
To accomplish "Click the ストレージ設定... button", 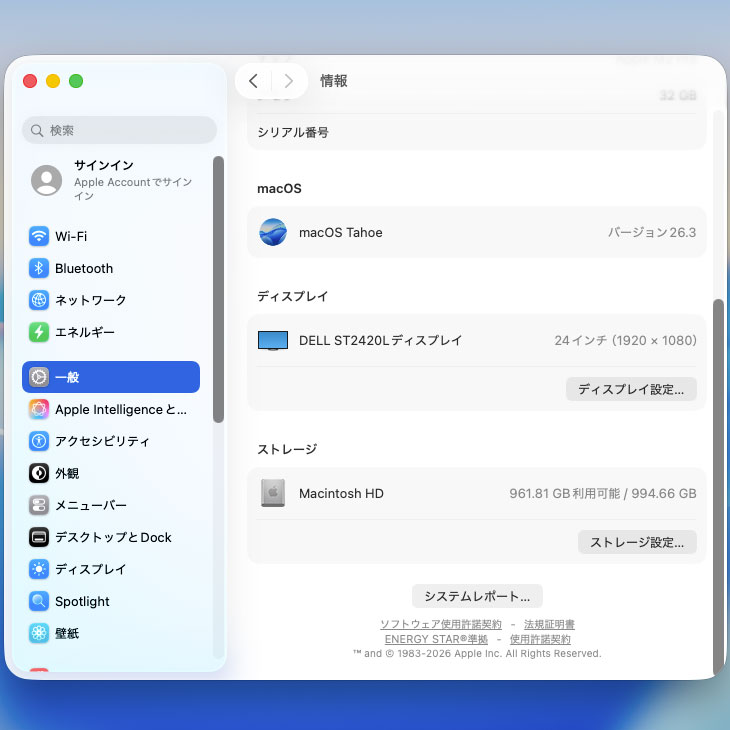I will point(636,542).
